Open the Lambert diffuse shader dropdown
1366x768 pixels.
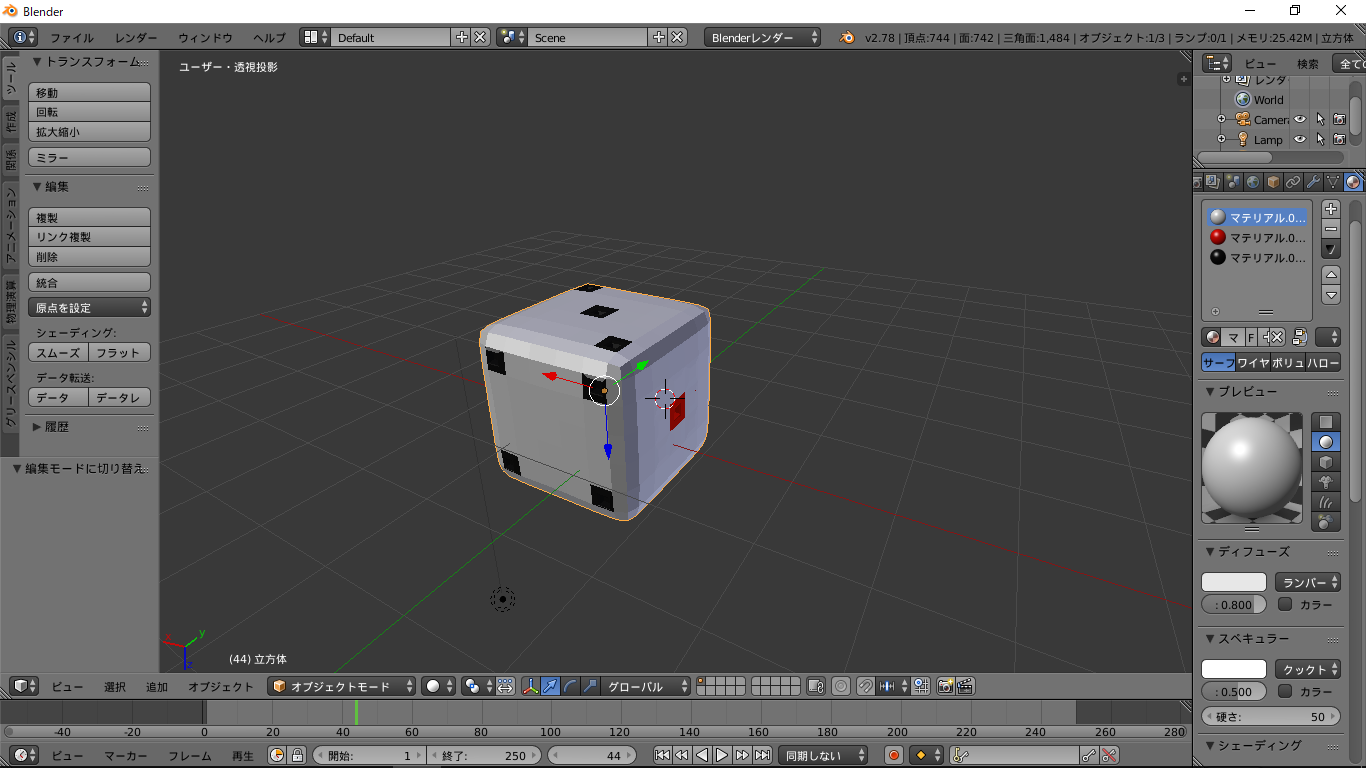1307,582
